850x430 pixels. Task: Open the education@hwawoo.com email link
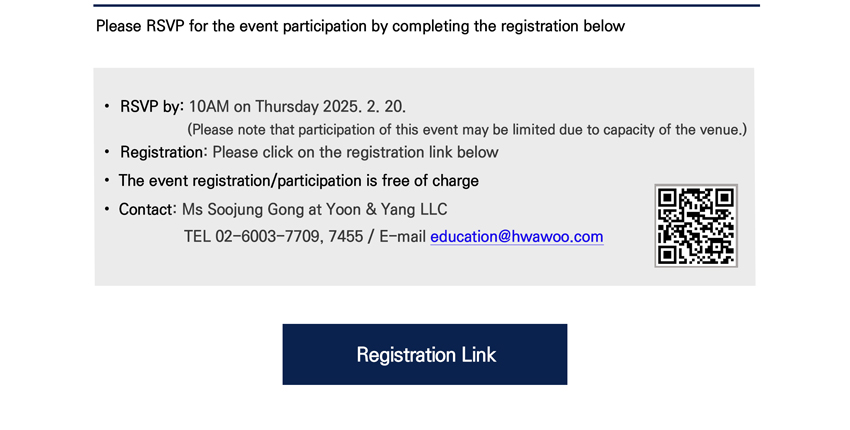(x=517, y=237)
